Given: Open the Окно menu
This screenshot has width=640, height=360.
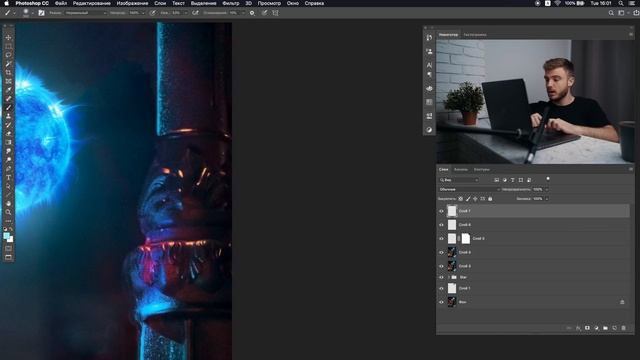Looking at the screenshot, I should tap(292, 3).
